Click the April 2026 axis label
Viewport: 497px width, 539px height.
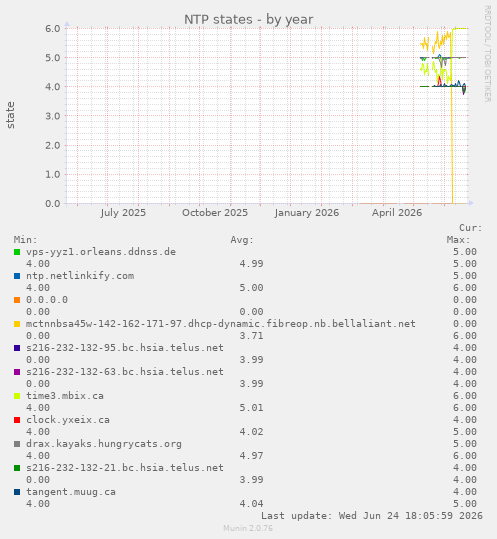click(397, 213)
